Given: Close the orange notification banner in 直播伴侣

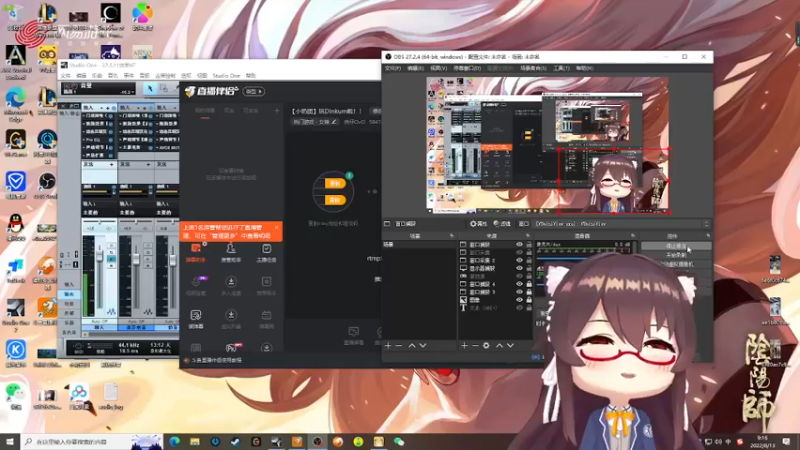Looking at the screenshot, I should (276, 228).
